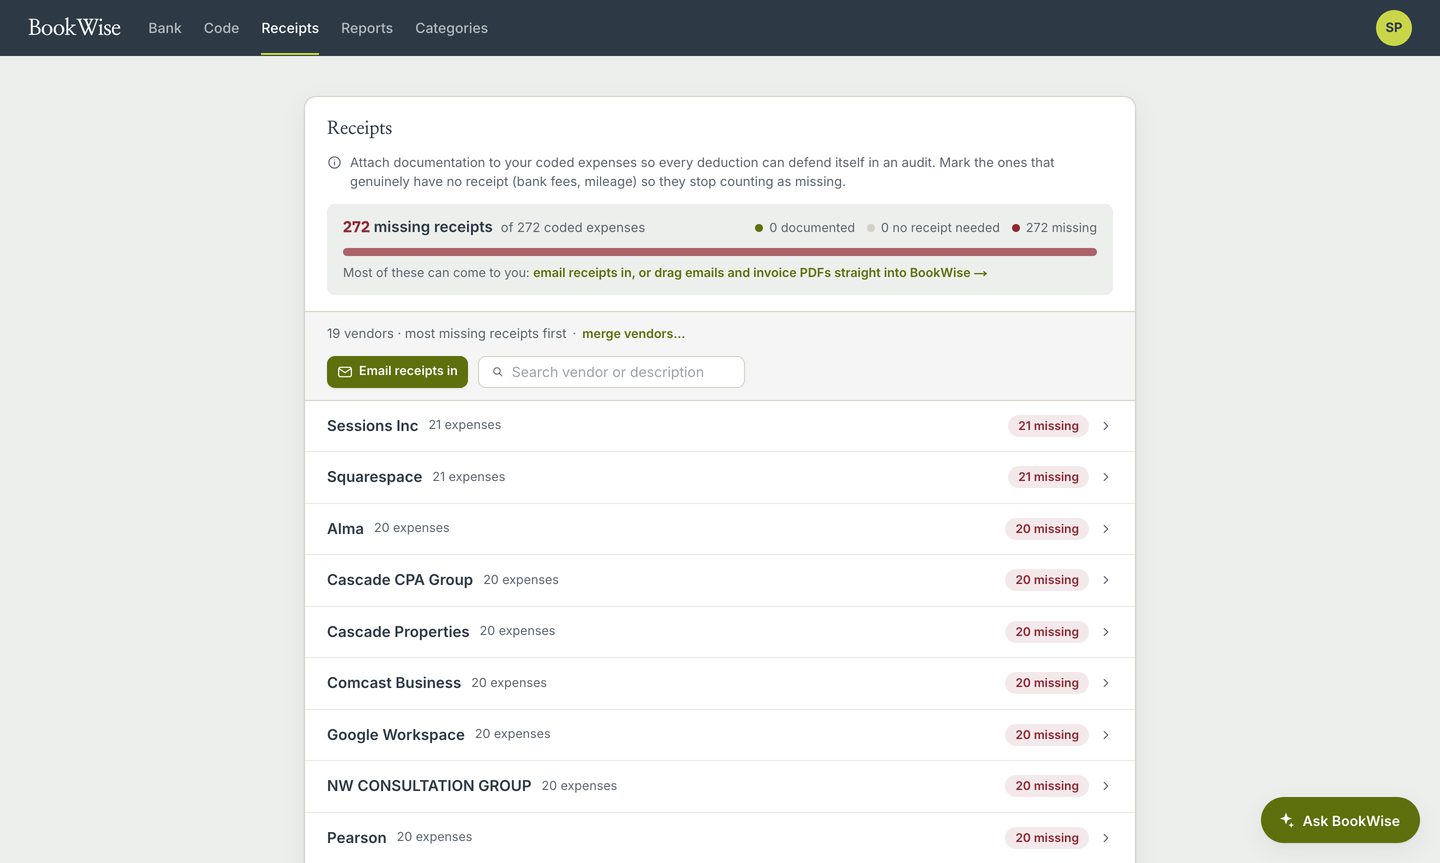
Task: Expand the Alma vendor chevron
Action: click(1106, 529)
